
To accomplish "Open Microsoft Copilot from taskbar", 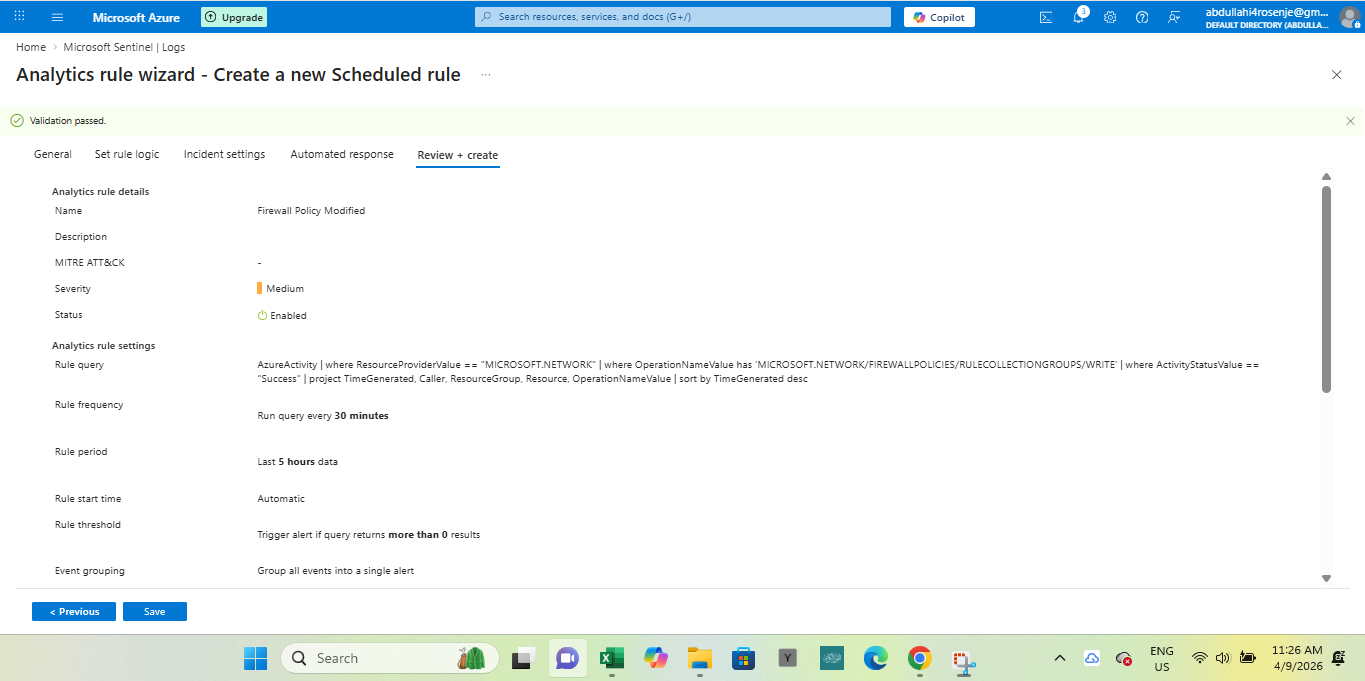I will coord(656,658).
